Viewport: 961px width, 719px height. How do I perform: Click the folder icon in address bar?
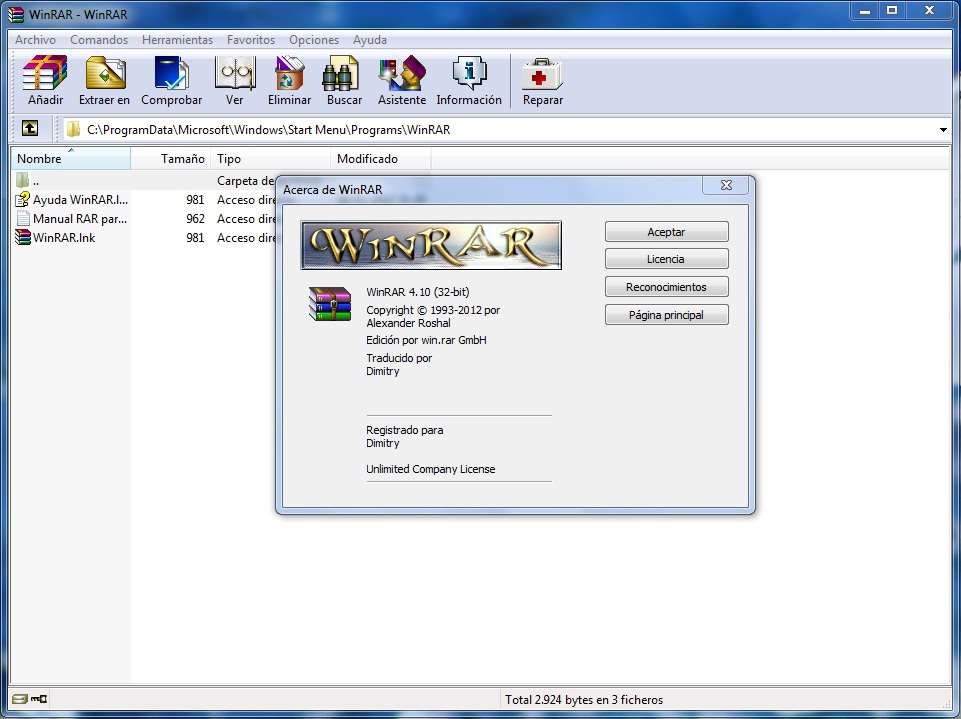(74, 129)
